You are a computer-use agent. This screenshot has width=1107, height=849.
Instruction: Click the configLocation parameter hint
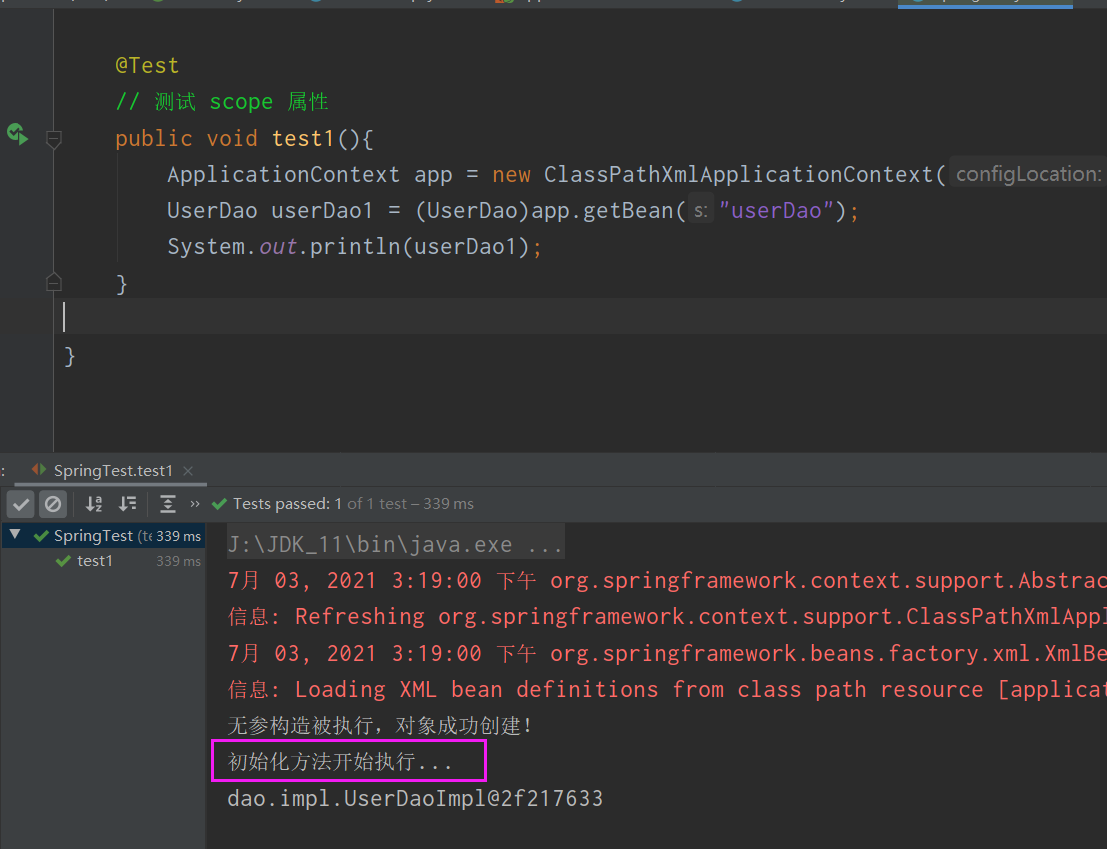1027,174
